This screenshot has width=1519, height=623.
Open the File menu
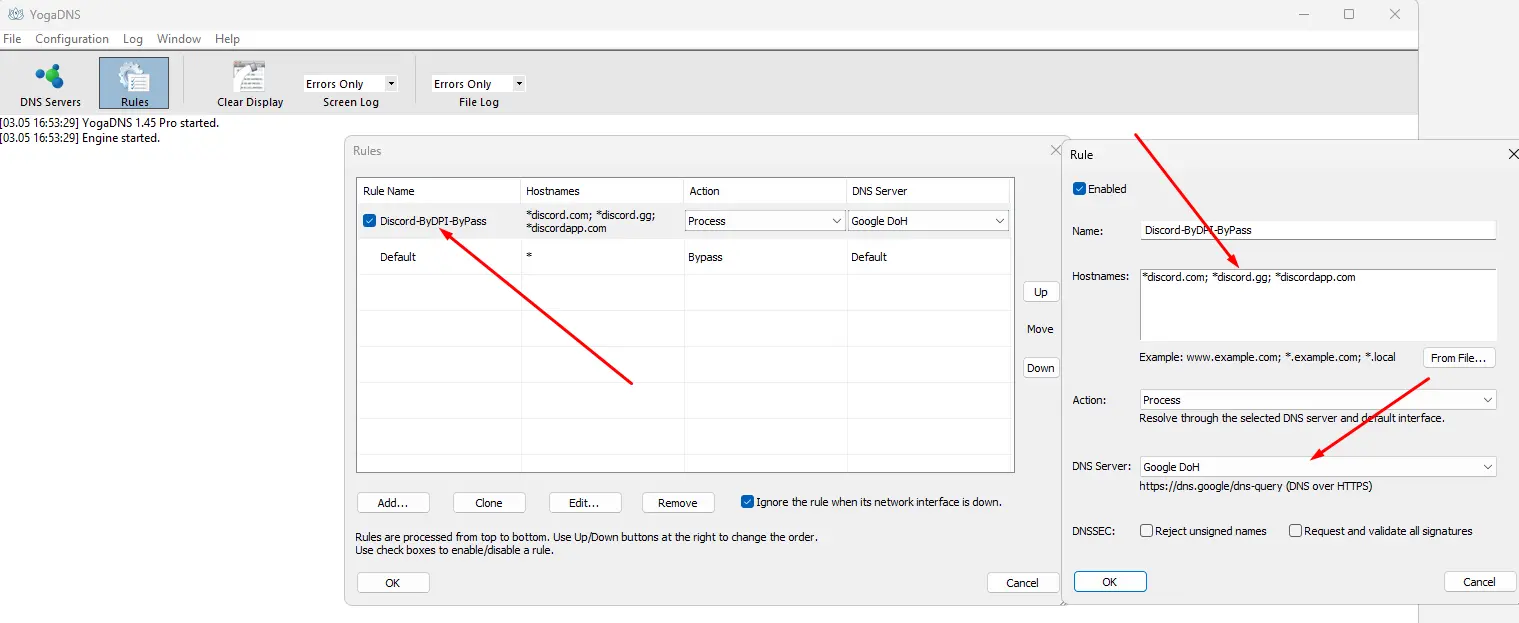(x=12, y=39)
